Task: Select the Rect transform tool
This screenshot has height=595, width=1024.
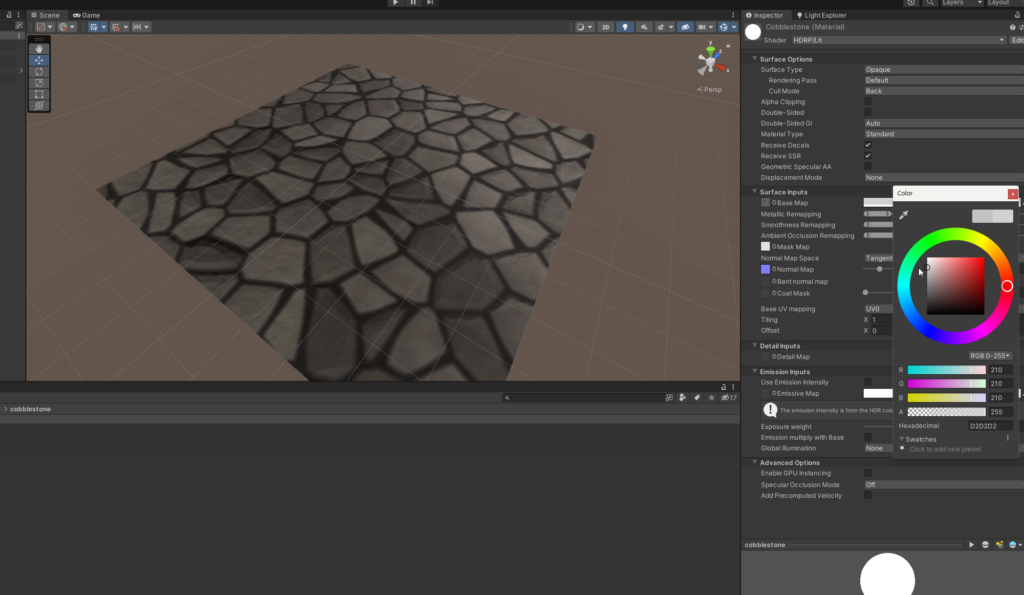Action: coord(39,94)
